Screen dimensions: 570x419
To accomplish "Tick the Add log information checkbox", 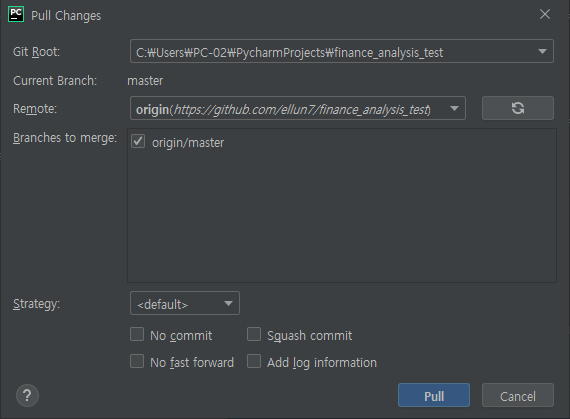I will point(254,361).
